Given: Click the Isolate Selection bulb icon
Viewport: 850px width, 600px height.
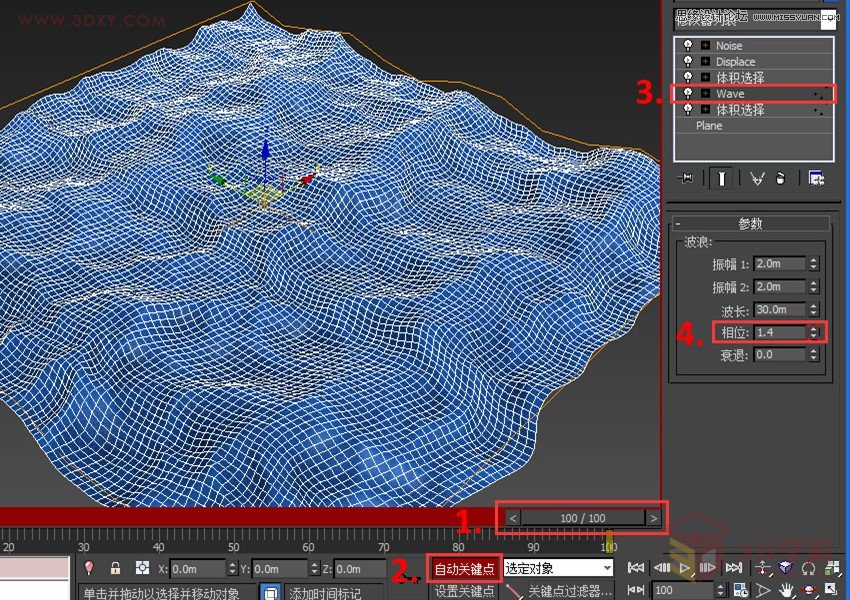Looking at the screenshot, I should (89, 568).
